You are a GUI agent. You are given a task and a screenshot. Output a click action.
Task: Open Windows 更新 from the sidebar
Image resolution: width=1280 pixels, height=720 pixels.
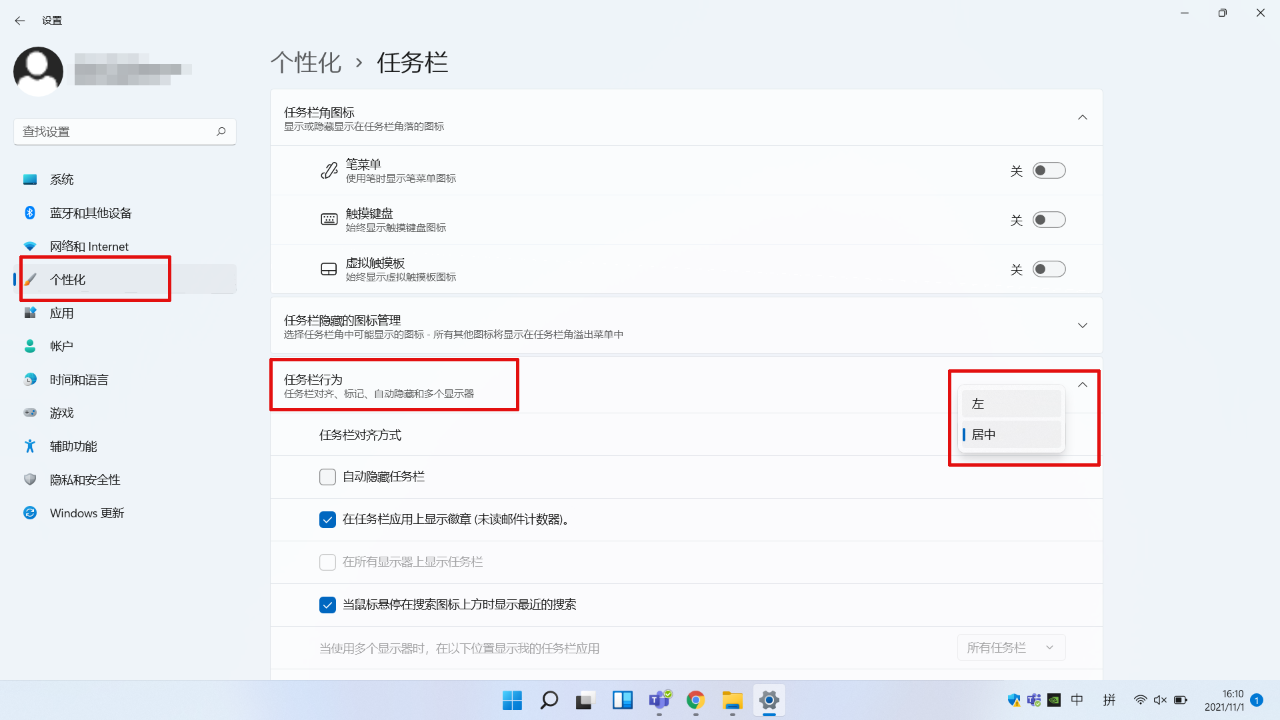coord(88,513)
